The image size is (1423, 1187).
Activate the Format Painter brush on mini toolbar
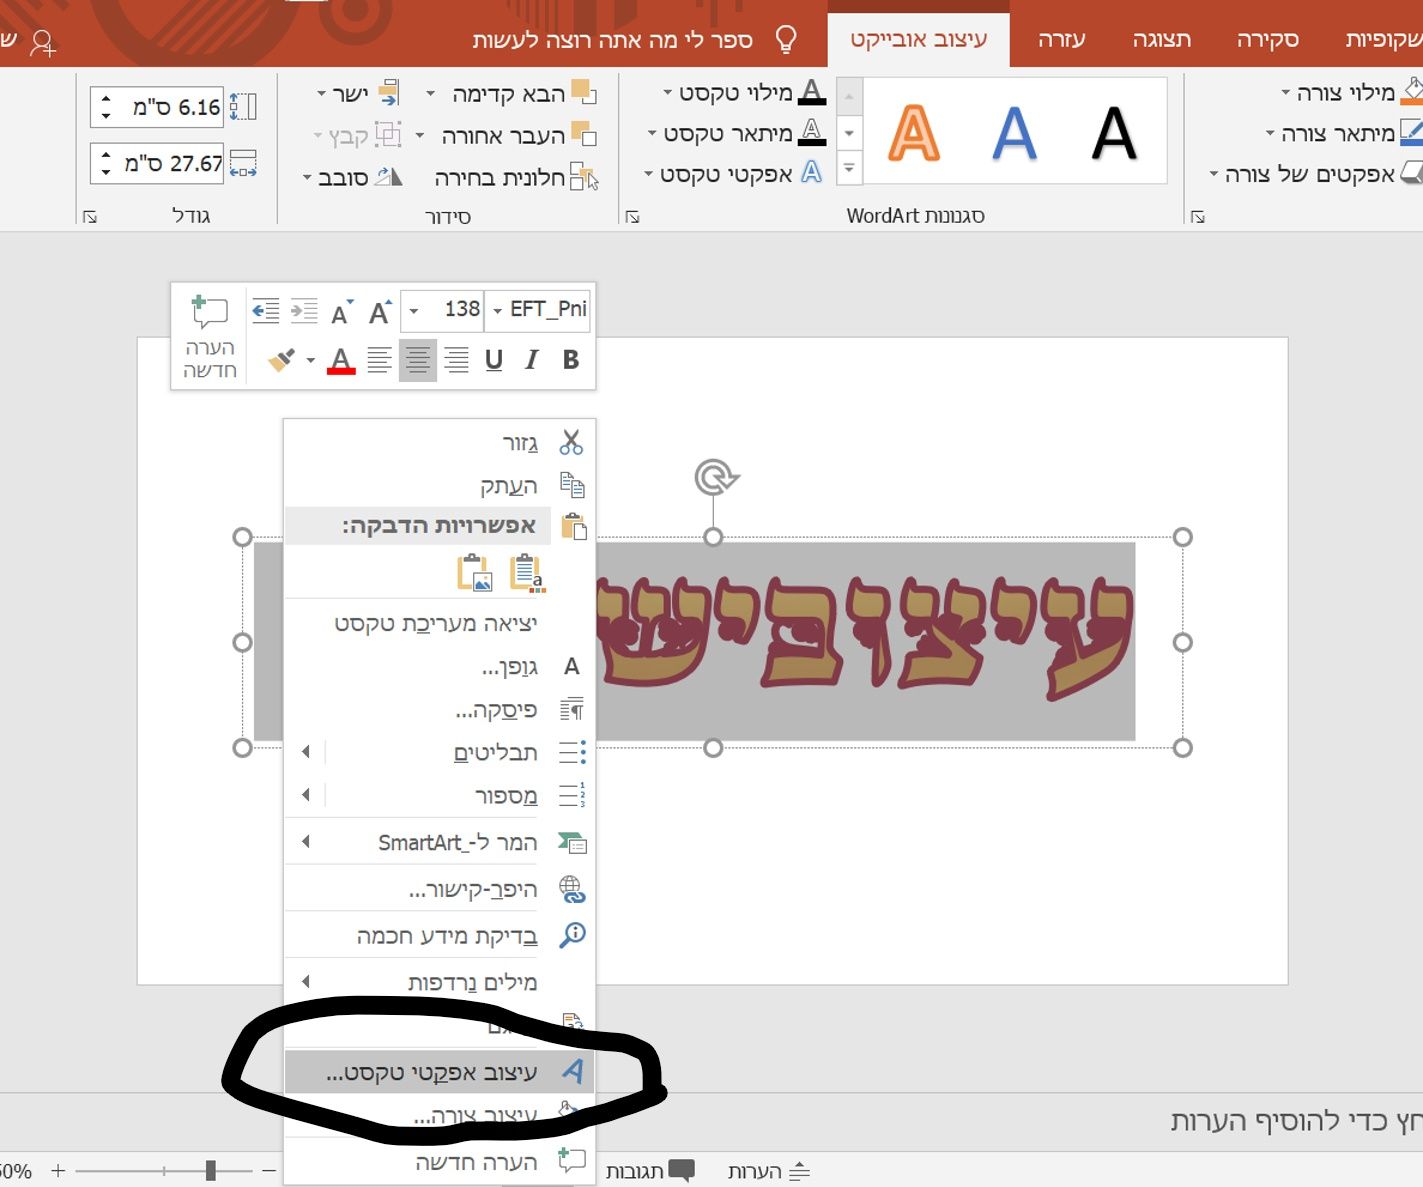tap(282, 360)
